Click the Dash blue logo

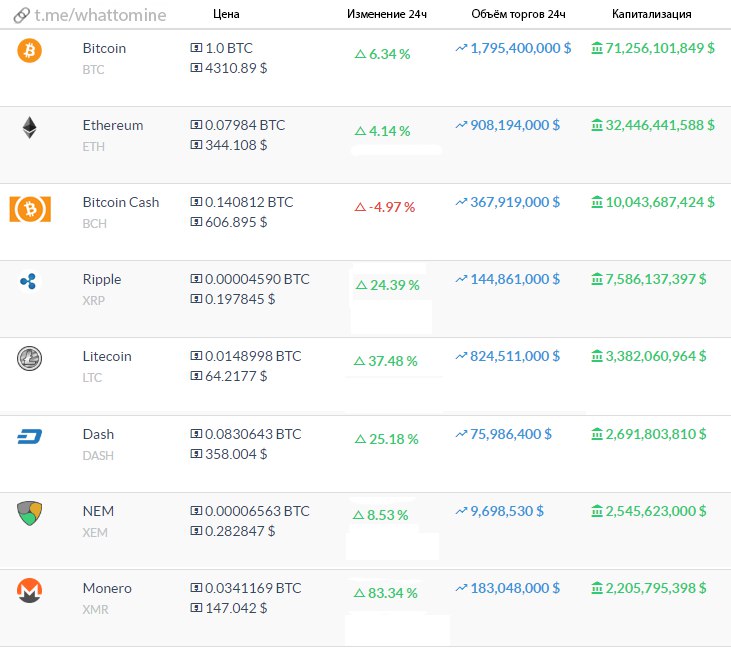(x=29, y=436)
